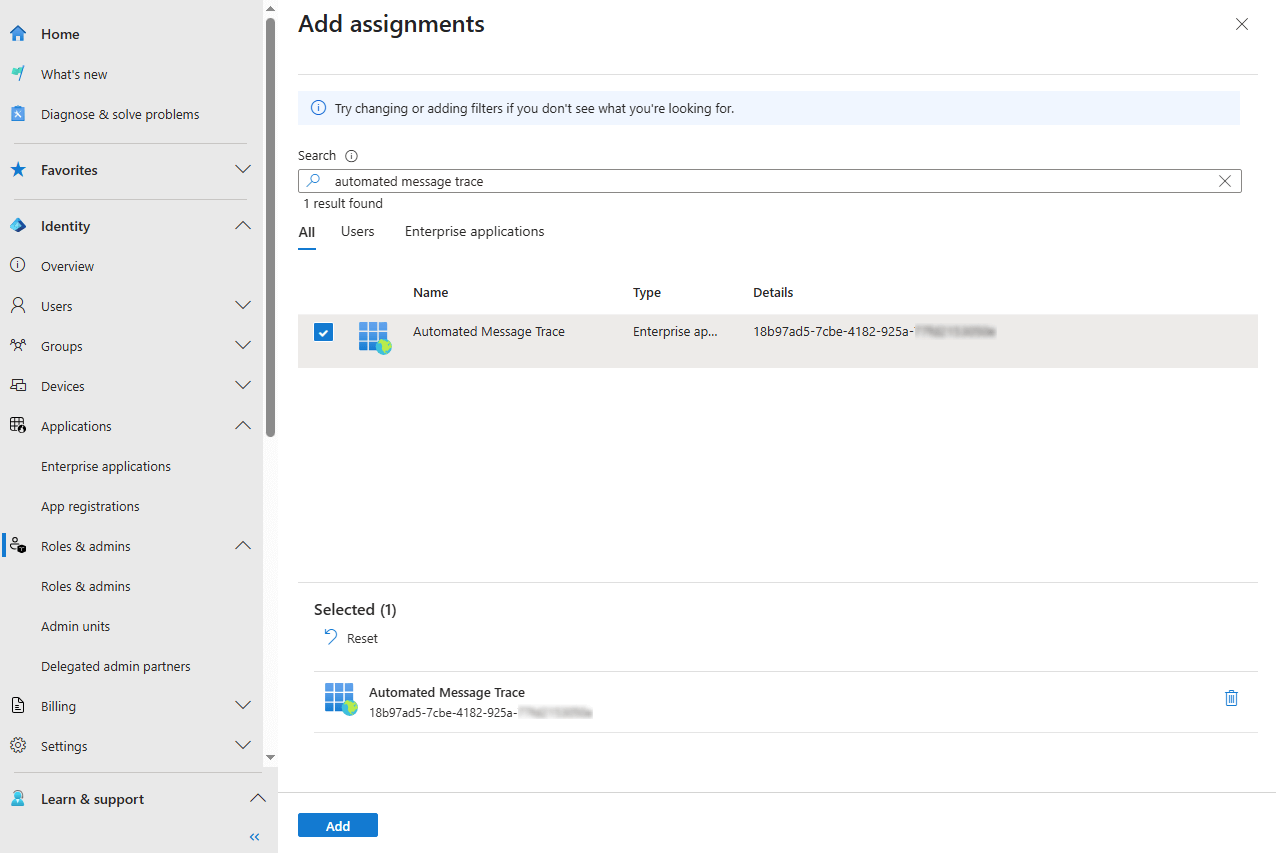Expand the Favorites section chevron
The image size is (1276, 853).
(x=243, y=170)
